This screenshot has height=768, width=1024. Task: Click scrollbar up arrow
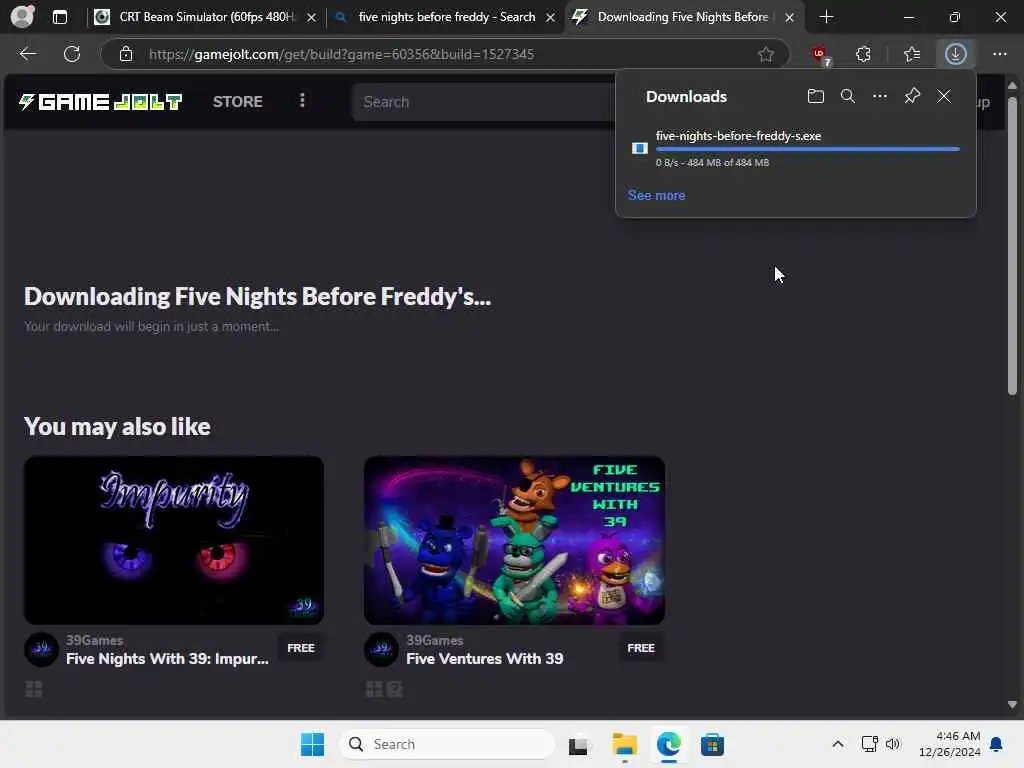[x=1012, y=86]
